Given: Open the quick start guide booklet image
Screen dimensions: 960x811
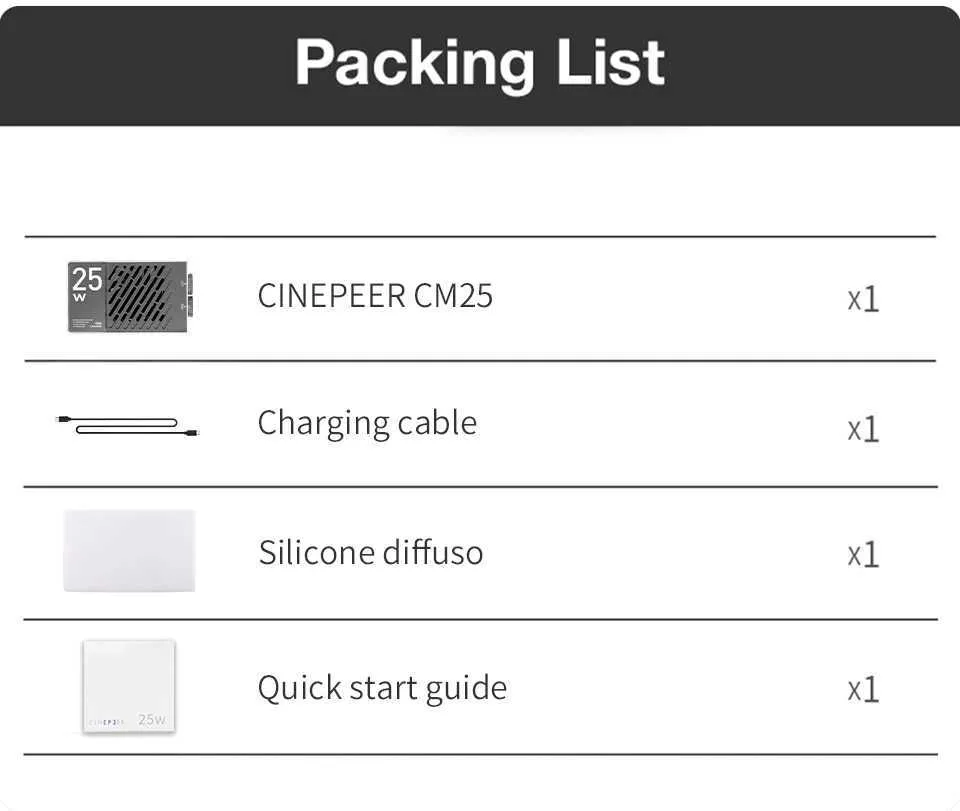Looking at the screenshot, I should 128,686.
